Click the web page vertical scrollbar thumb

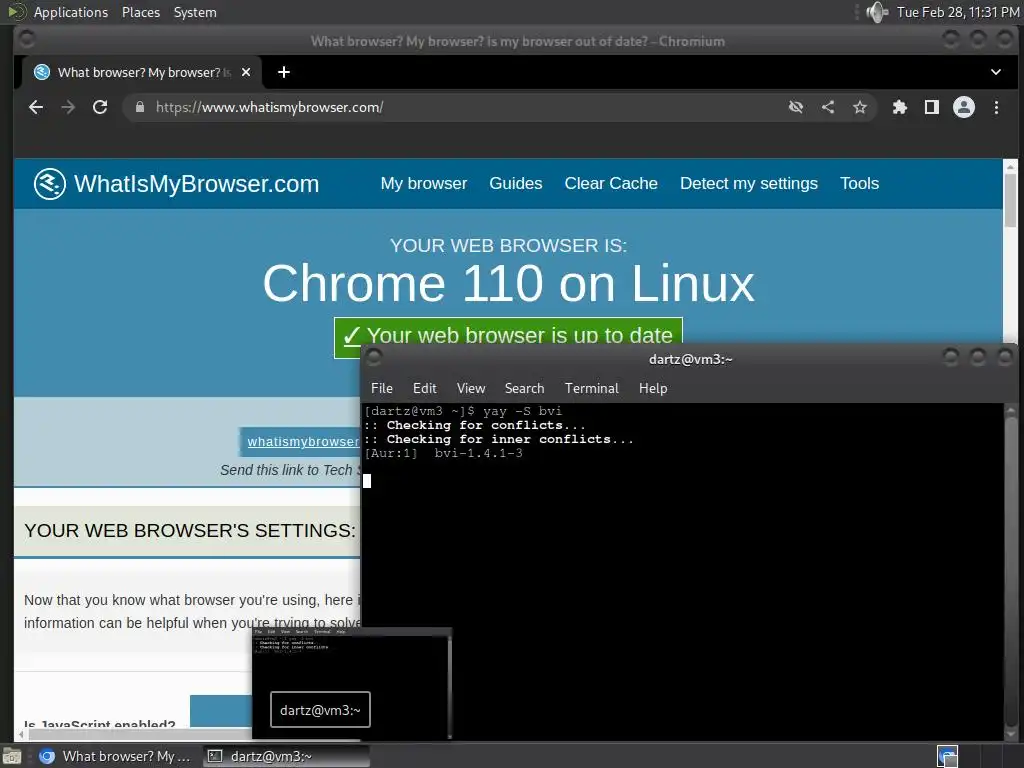tap(1010, 199)
